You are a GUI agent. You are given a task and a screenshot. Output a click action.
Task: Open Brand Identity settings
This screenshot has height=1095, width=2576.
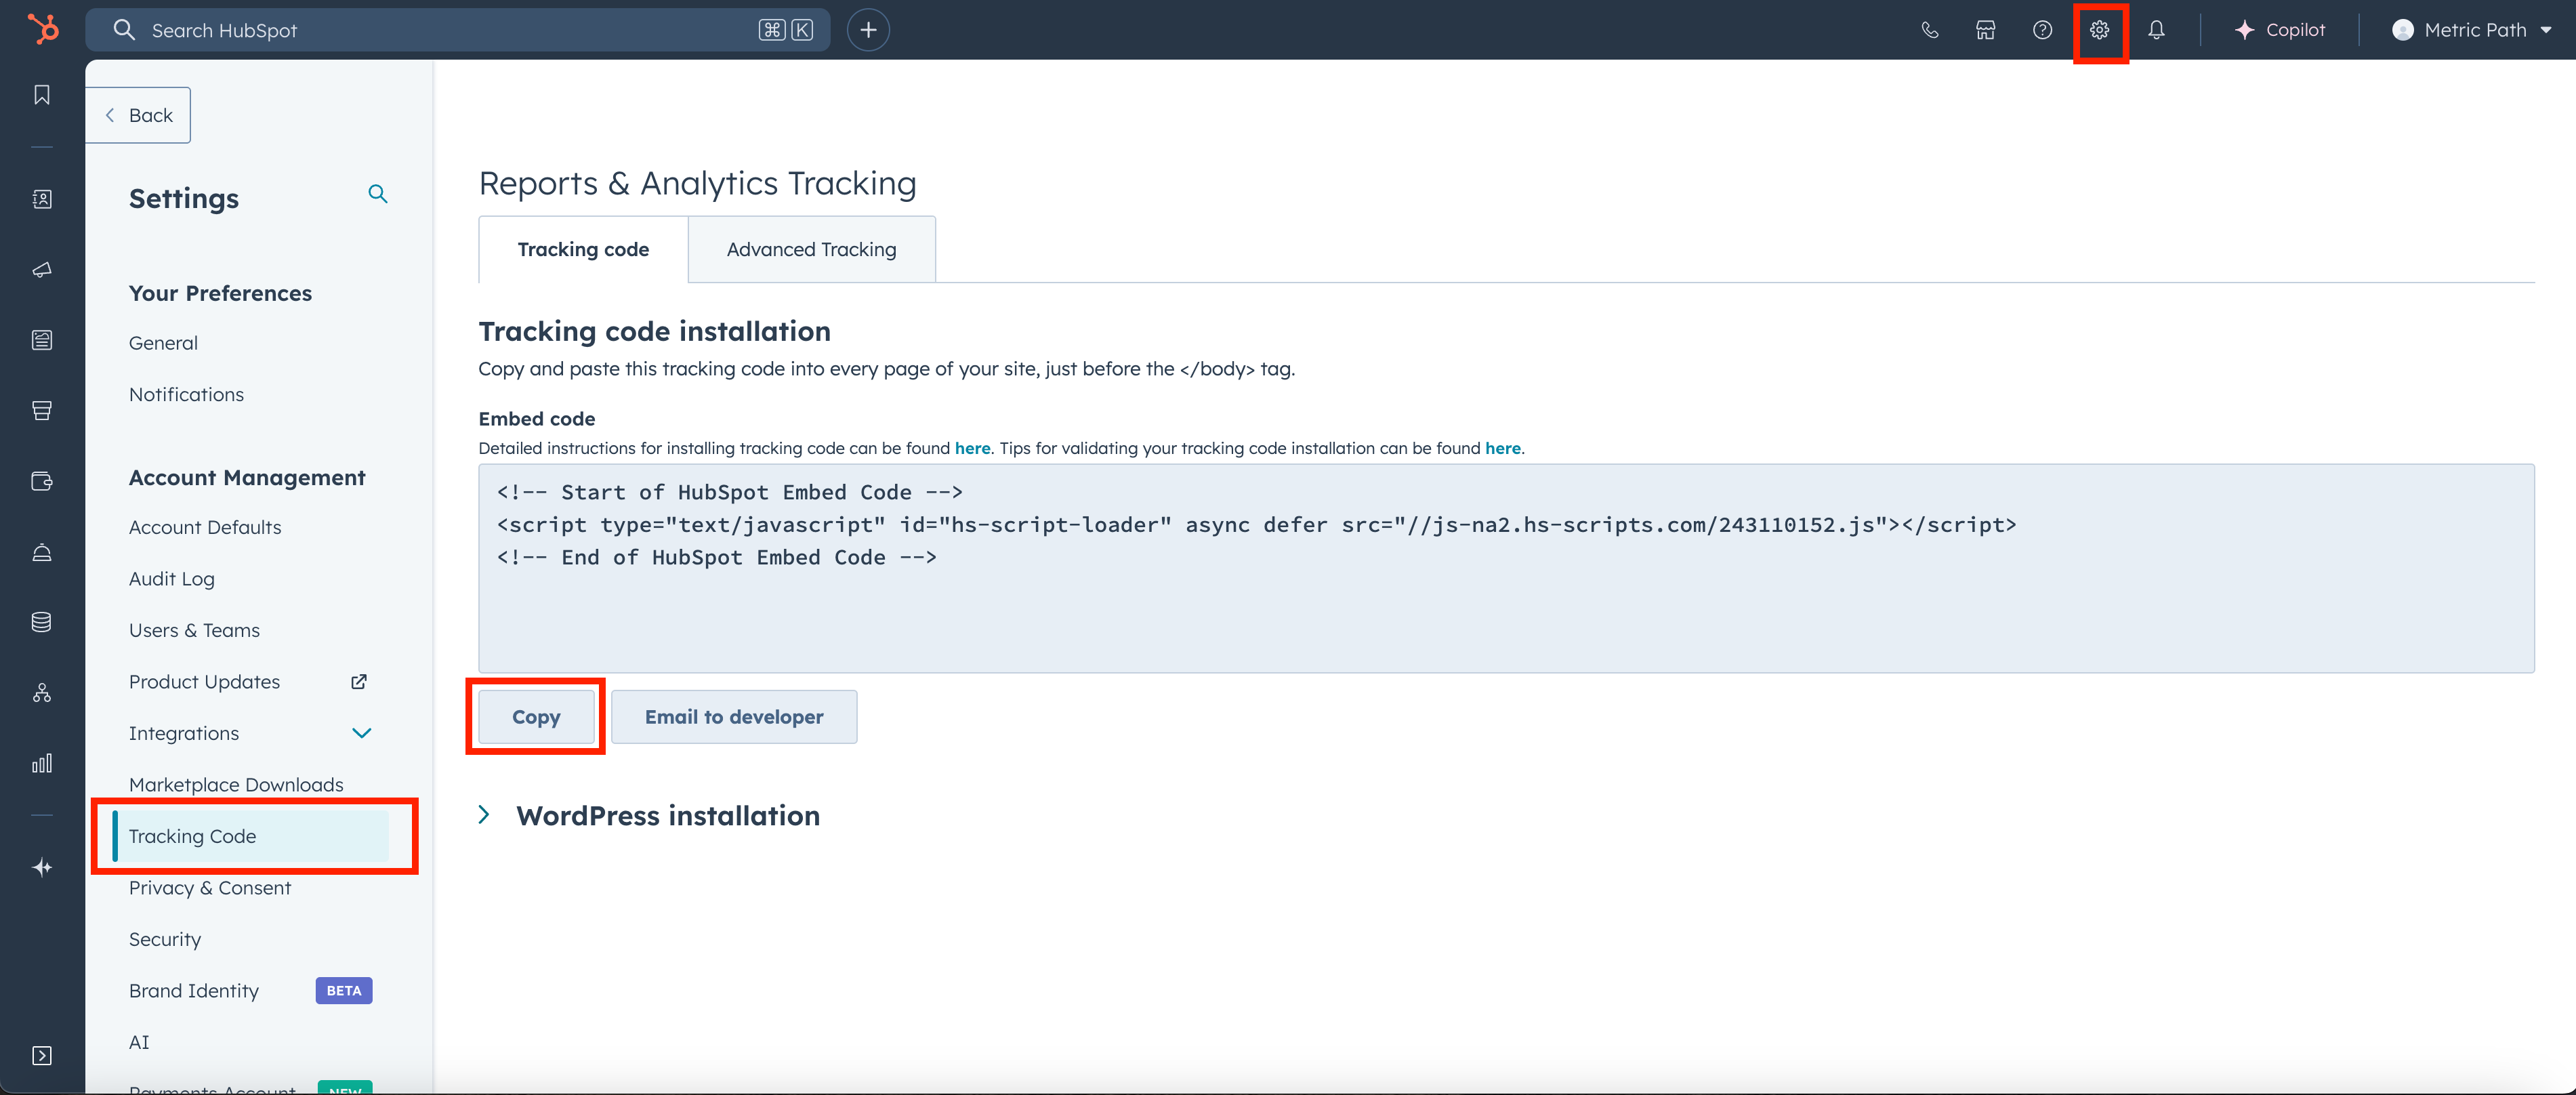[x=194, y=991]
